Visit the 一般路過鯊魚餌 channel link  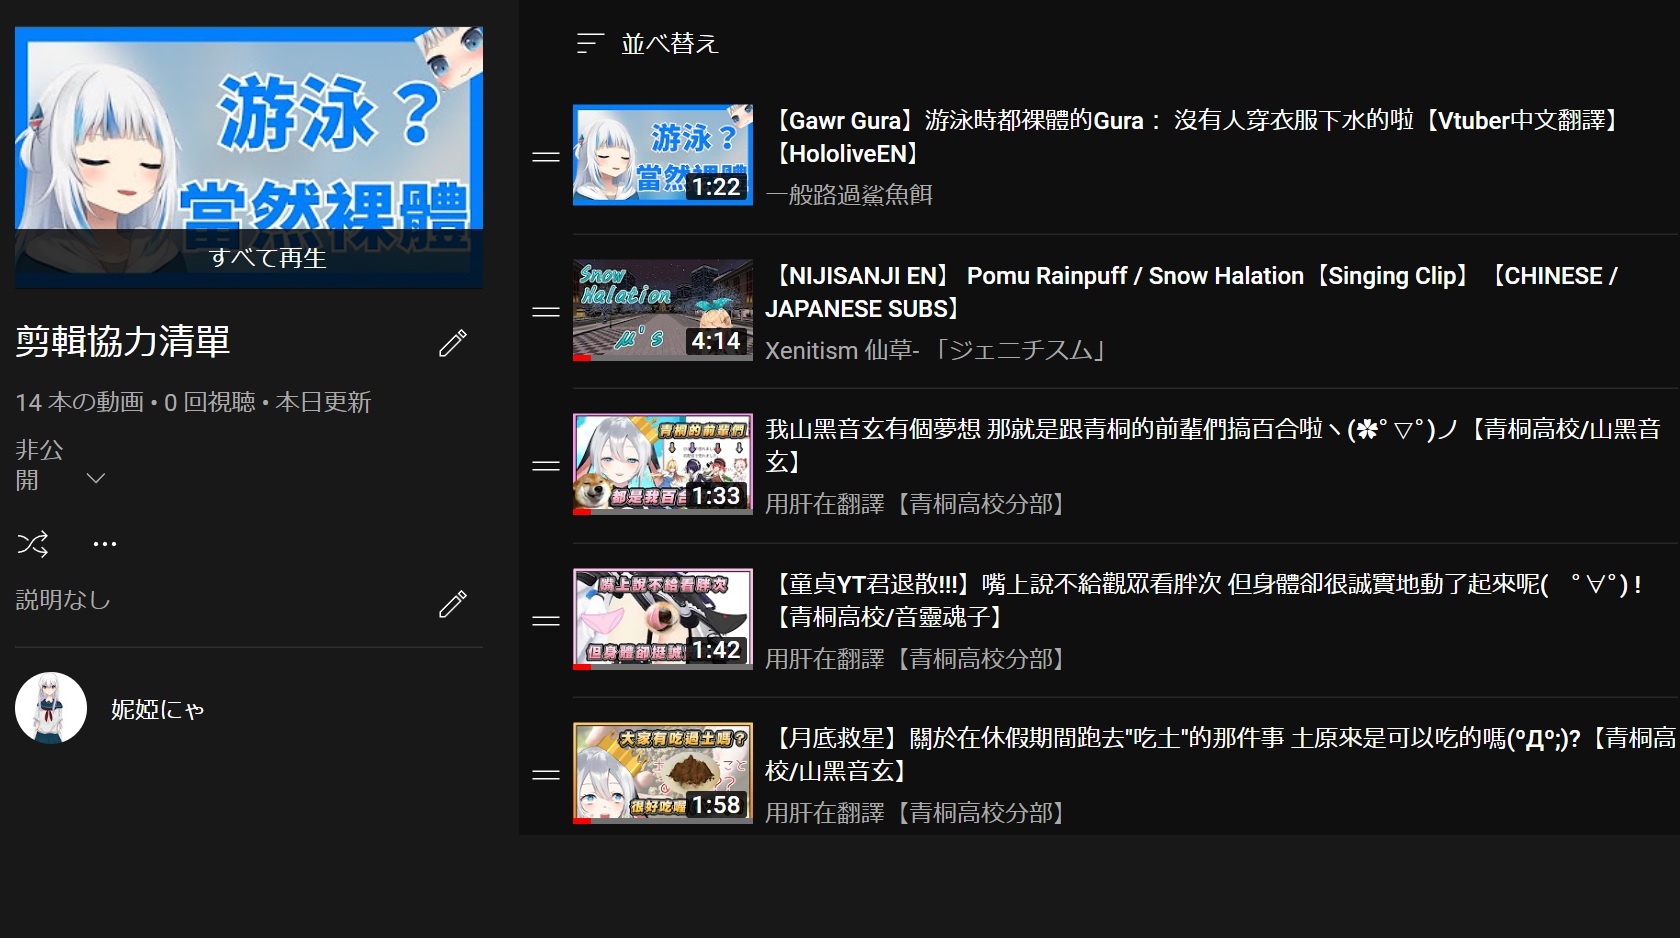(x=849, y=195)
